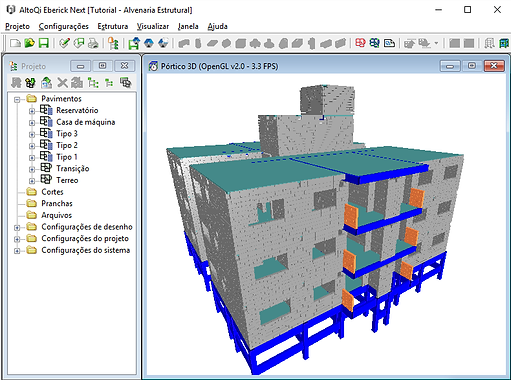Select the Cortes folder
Image resolution: width=511 pixels, height=380 pixels.
coord(52,192)
